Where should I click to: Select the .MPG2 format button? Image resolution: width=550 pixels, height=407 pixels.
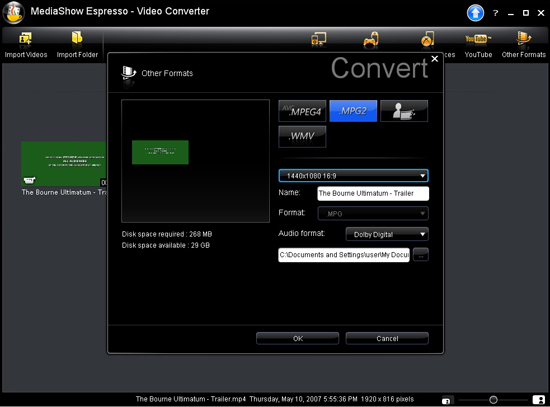coord(353,111)
